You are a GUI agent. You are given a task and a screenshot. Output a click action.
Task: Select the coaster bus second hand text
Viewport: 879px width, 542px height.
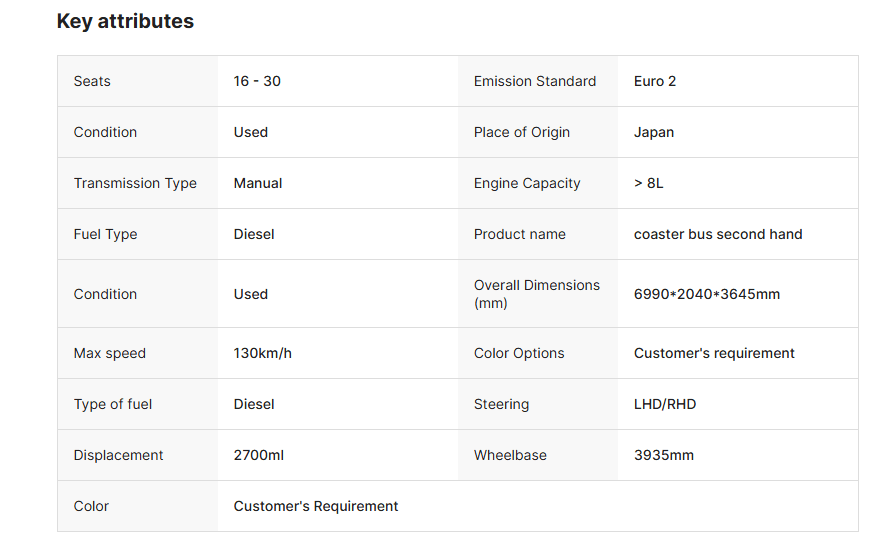[x=718, y=234]
